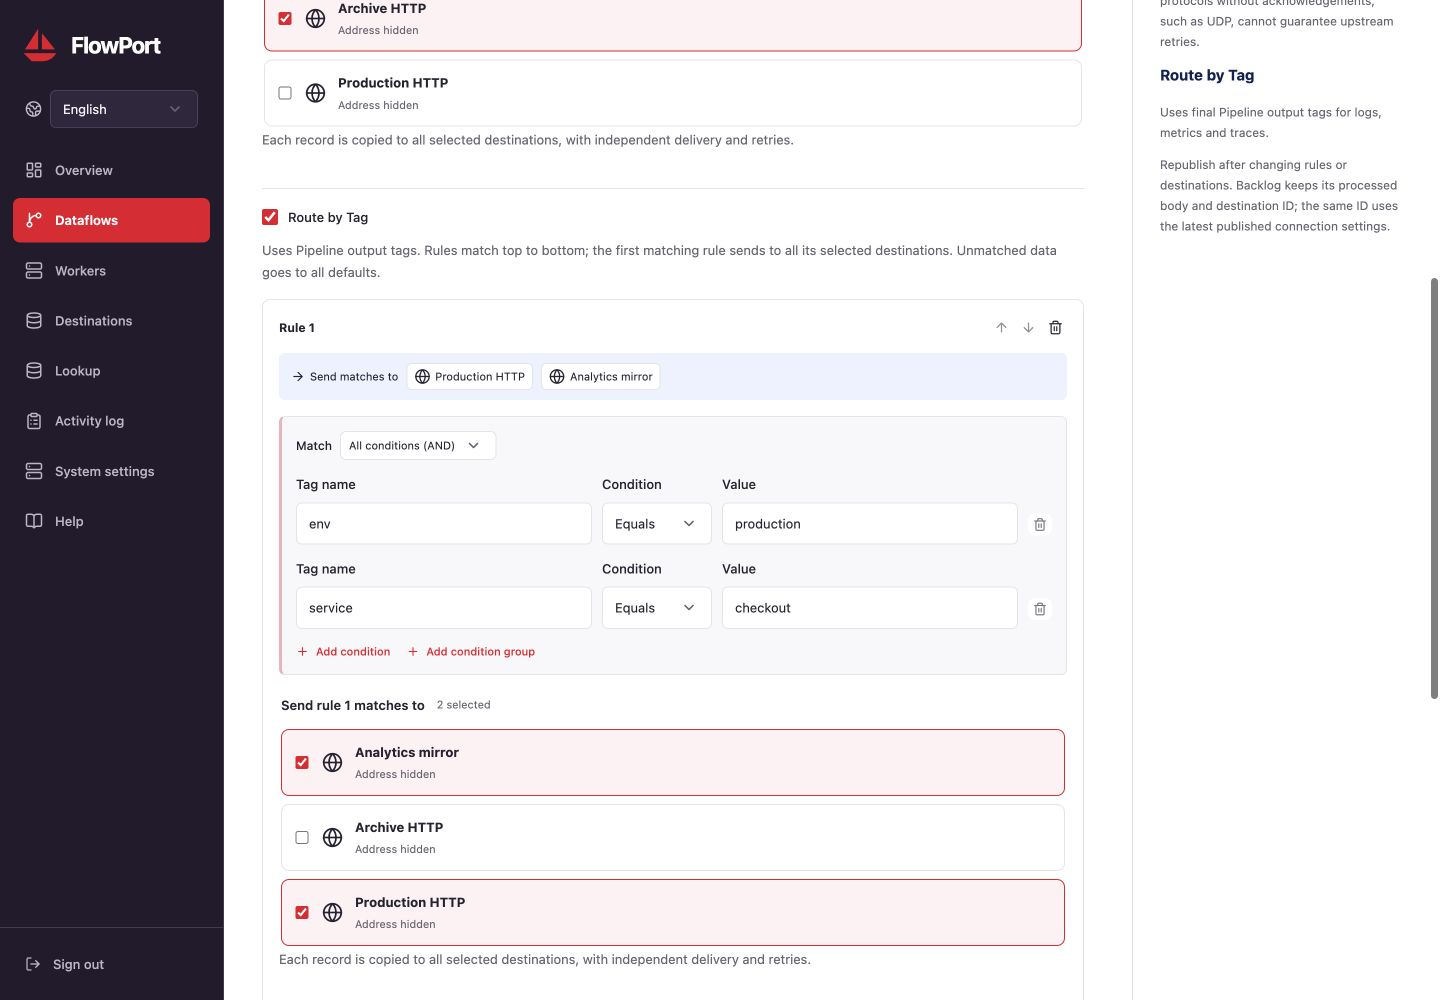The image size is (1440, 1000).
Task: Uncheck Archive HTTP in default destinations
Action: [285, 18]
